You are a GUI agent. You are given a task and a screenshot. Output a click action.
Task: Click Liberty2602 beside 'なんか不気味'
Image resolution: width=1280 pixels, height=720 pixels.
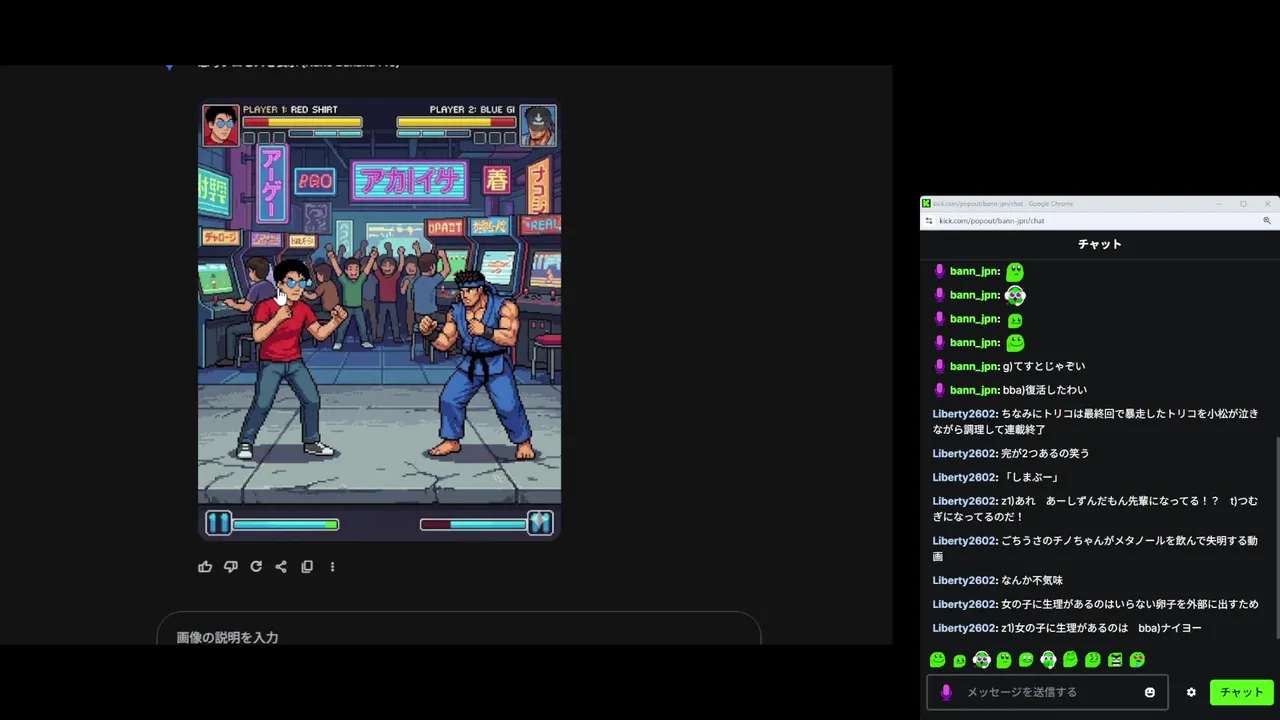click(965, 581)
